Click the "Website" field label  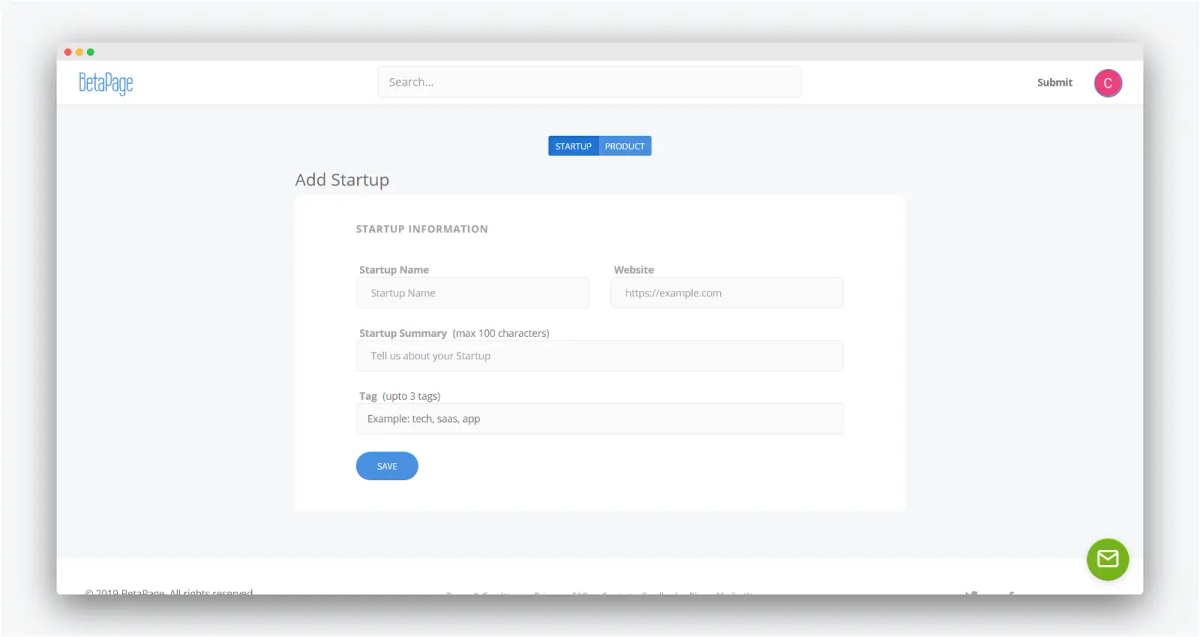coord(634,270)
